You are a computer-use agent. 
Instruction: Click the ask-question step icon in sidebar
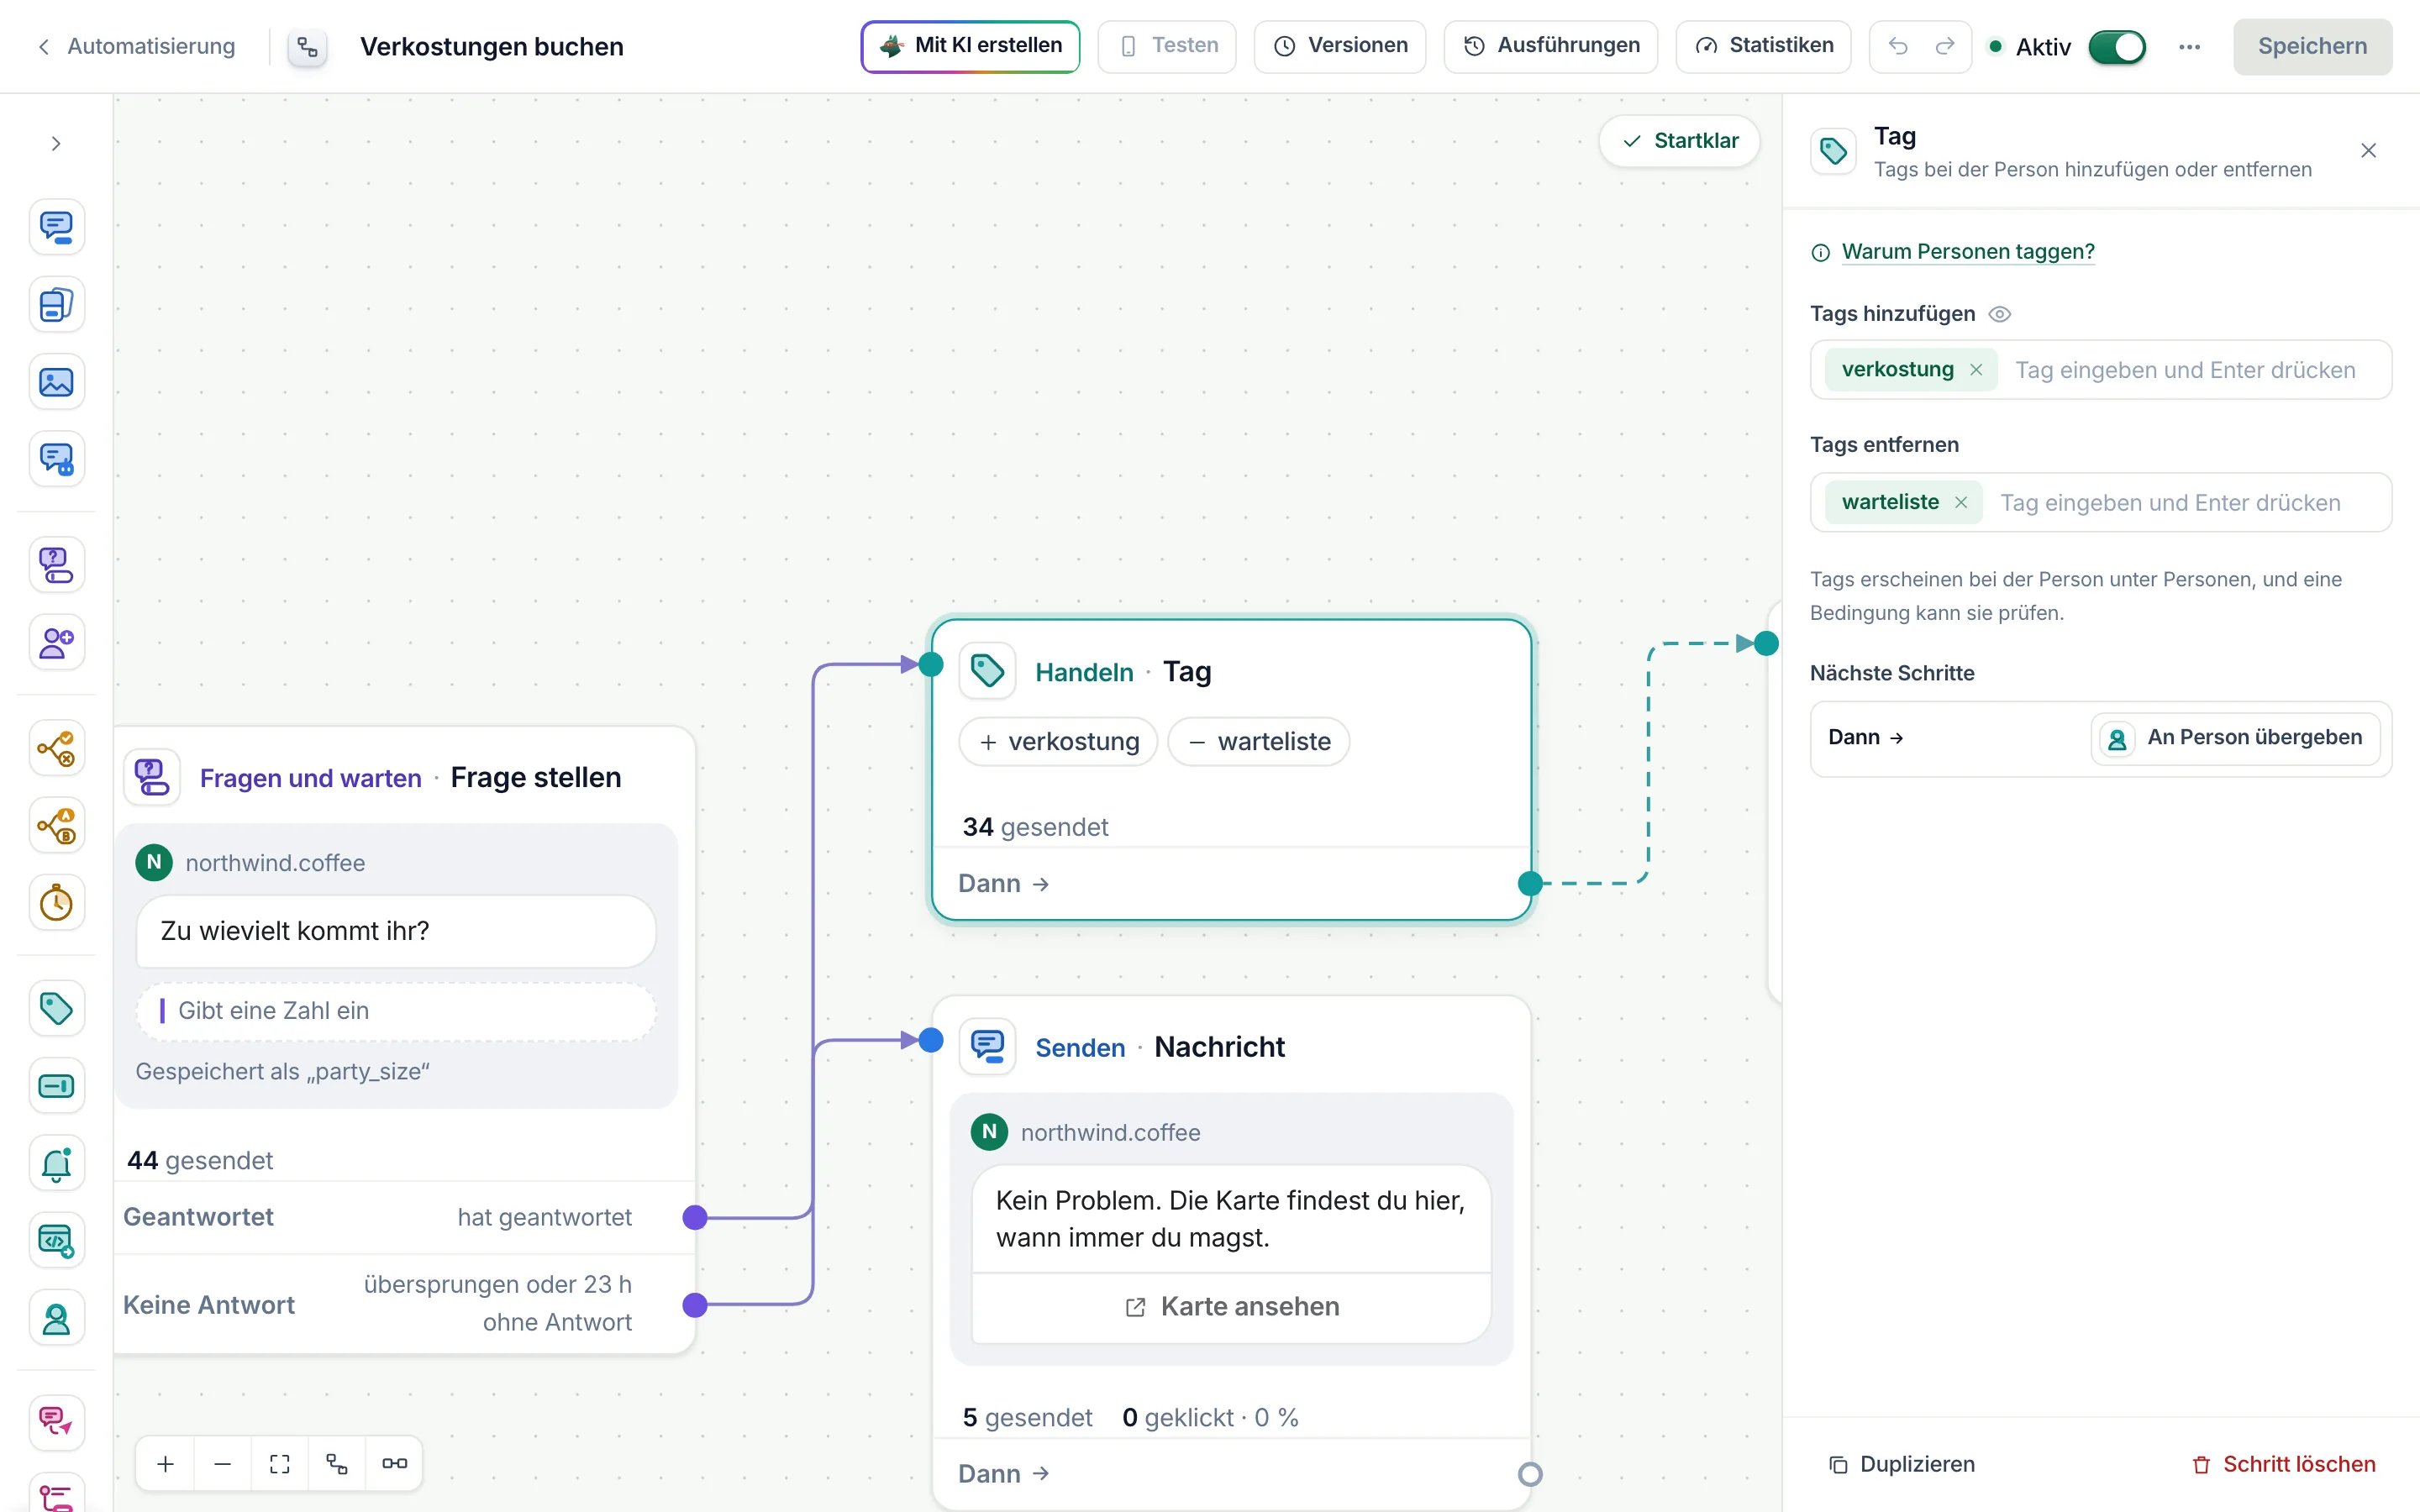[x=56, y=565]
